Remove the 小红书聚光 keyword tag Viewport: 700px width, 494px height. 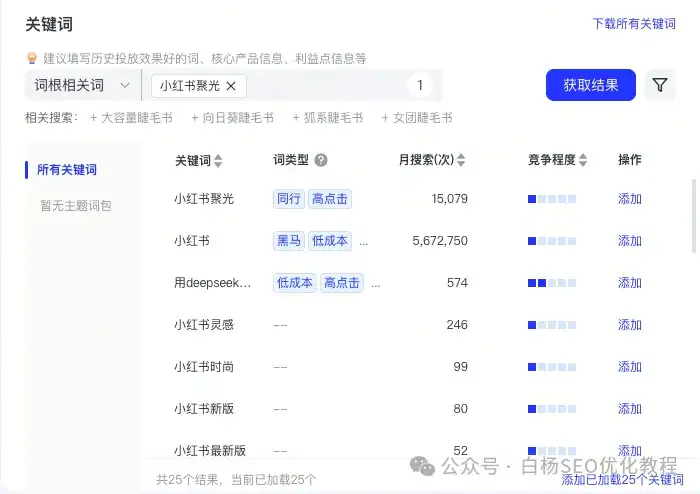pos(231,86)
